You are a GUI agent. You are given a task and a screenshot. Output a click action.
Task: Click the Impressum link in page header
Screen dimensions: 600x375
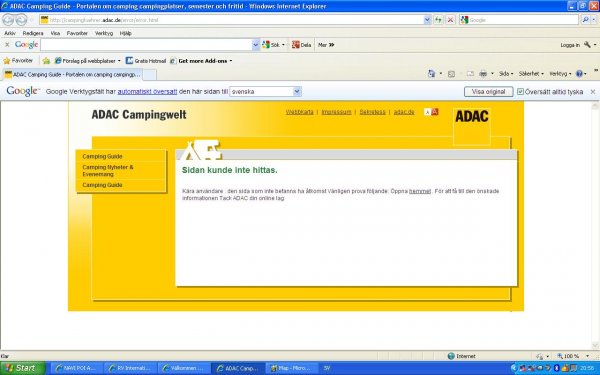(x=336, y=112)
